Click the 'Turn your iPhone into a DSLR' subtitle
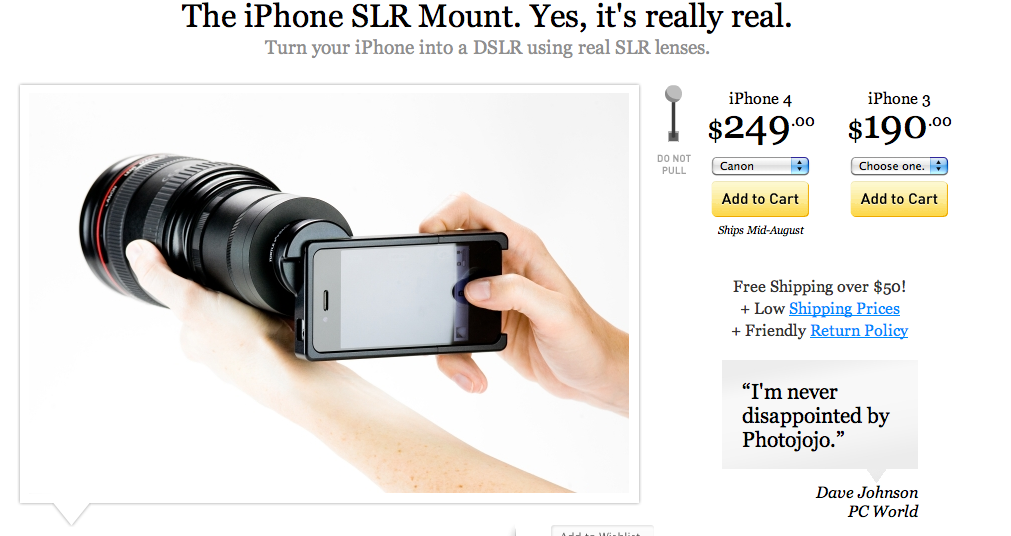1011x536 pixels. point(487,48)
